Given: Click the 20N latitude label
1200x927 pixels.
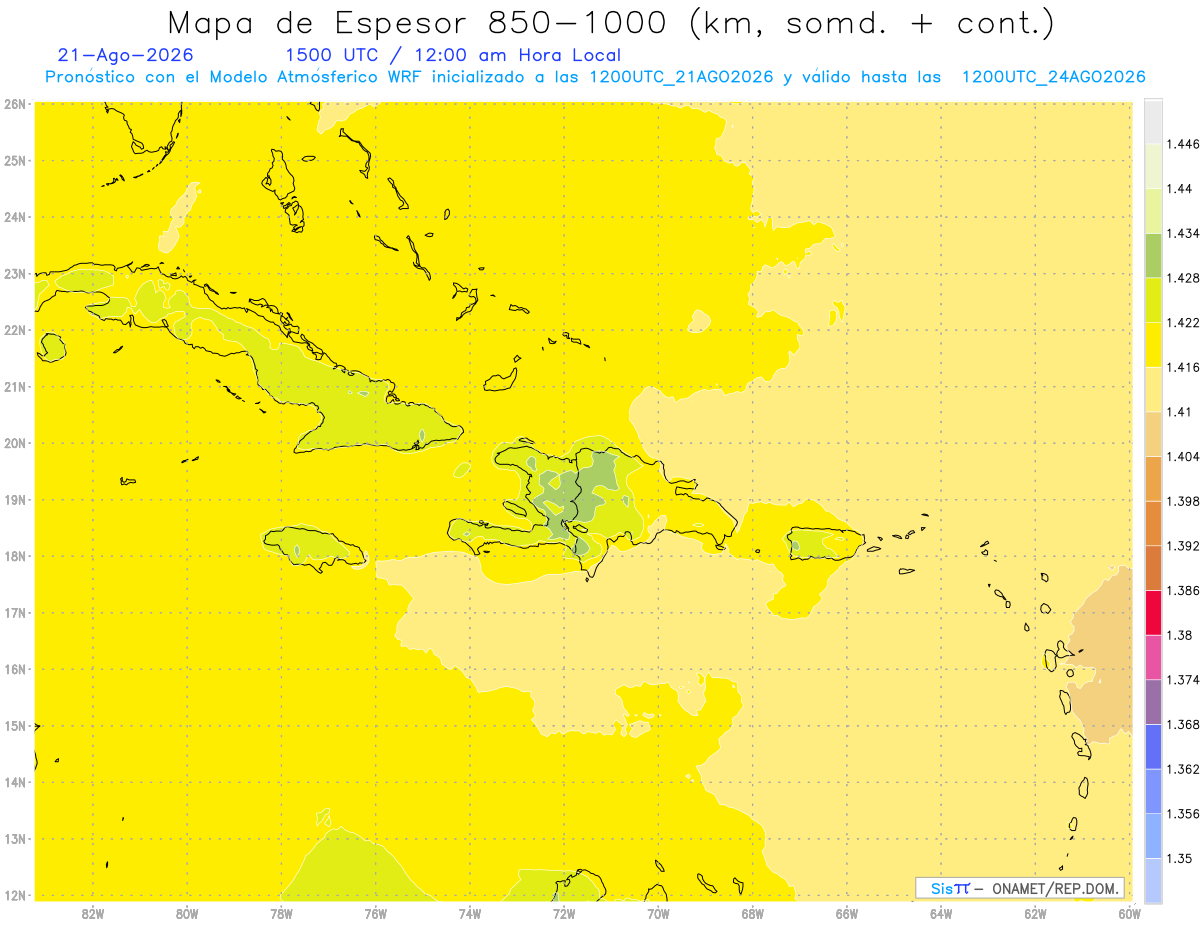Looking at the screenshot, I should pos(14,443).
